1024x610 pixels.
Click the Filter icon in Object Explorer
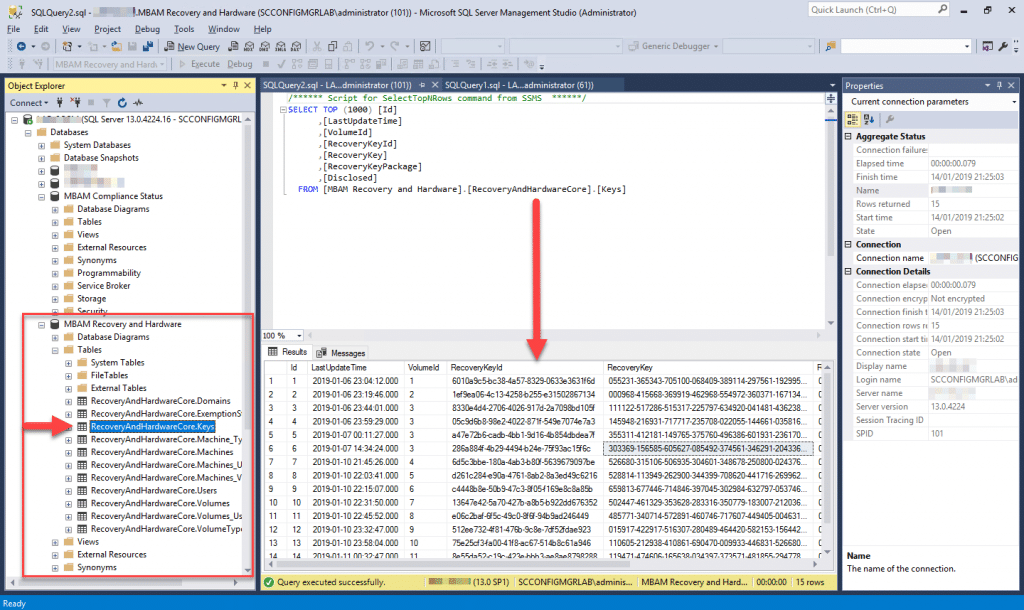[x=106, y=102]
